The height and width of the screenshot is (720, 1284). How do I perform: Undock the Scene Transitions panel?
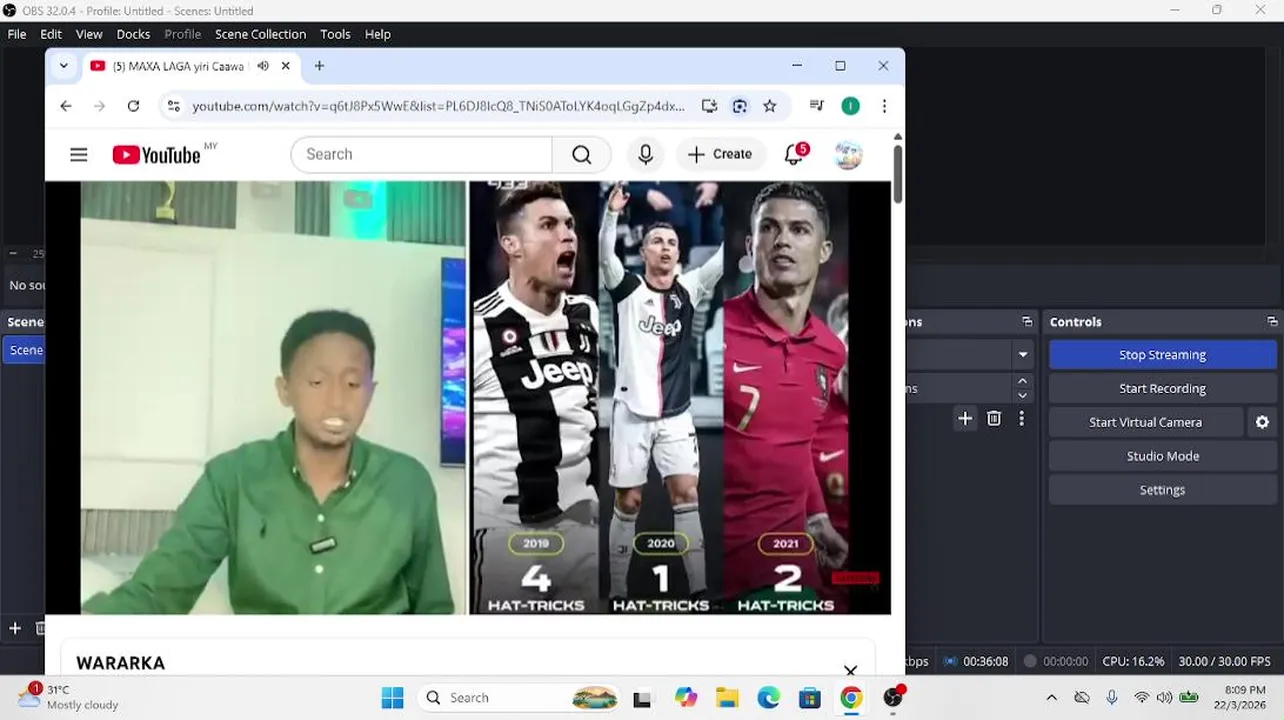tap(1027, 322)
